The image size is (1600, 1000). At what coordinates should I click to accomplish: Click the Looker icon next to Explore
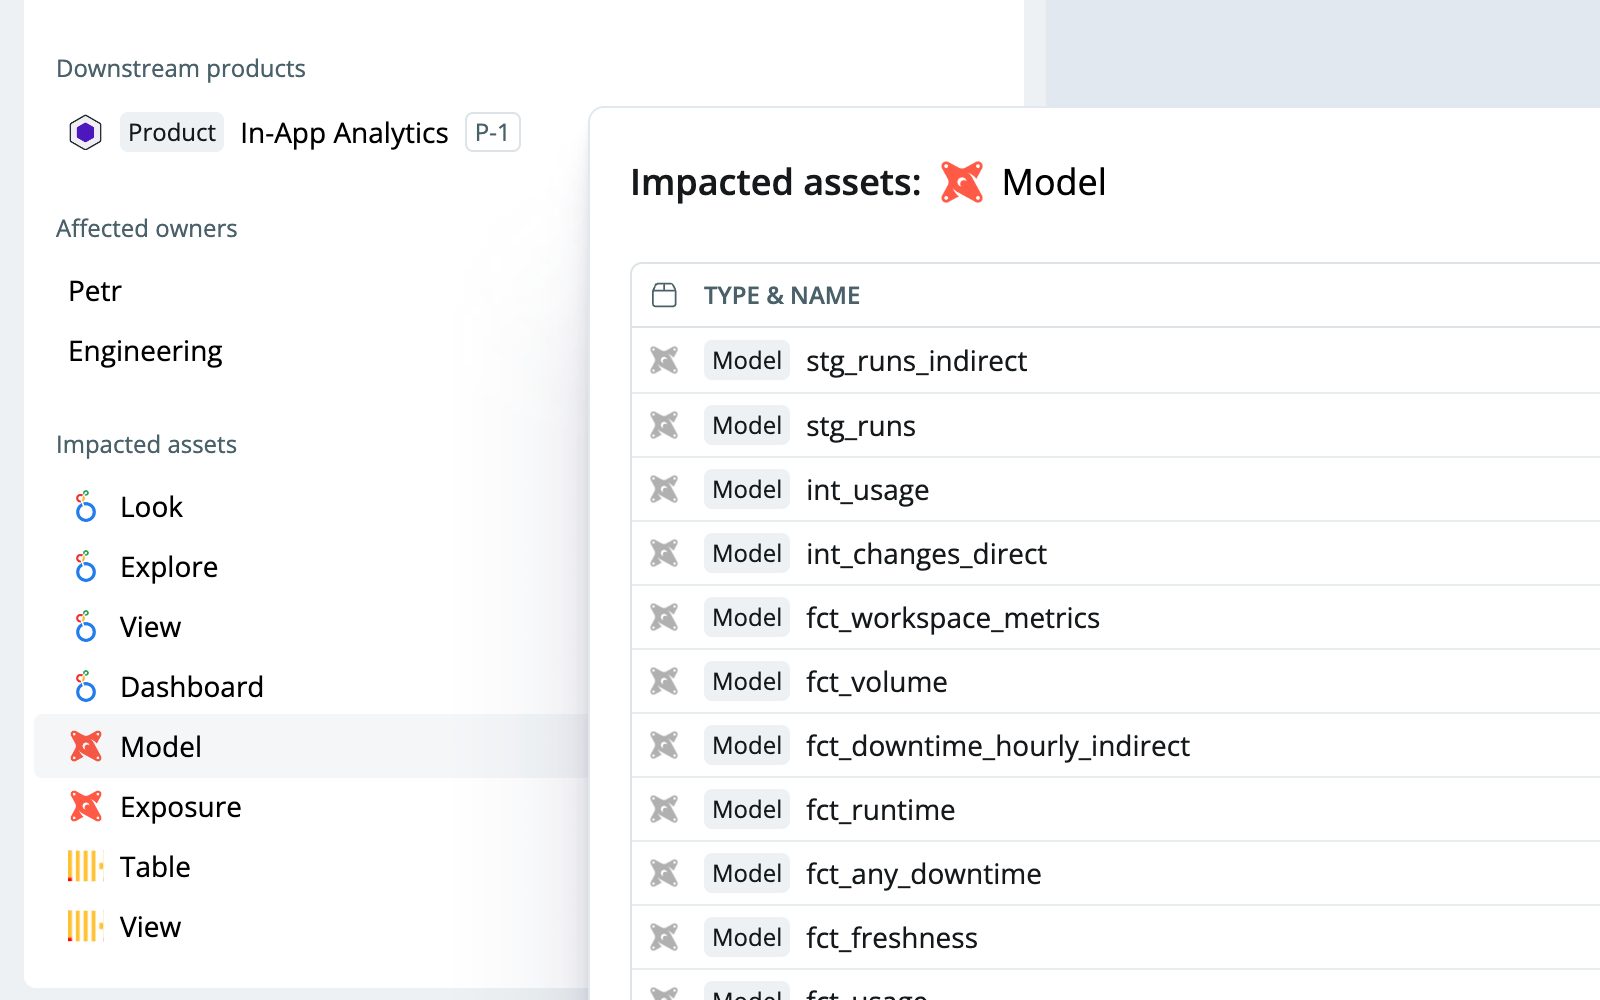click(85, 566)
